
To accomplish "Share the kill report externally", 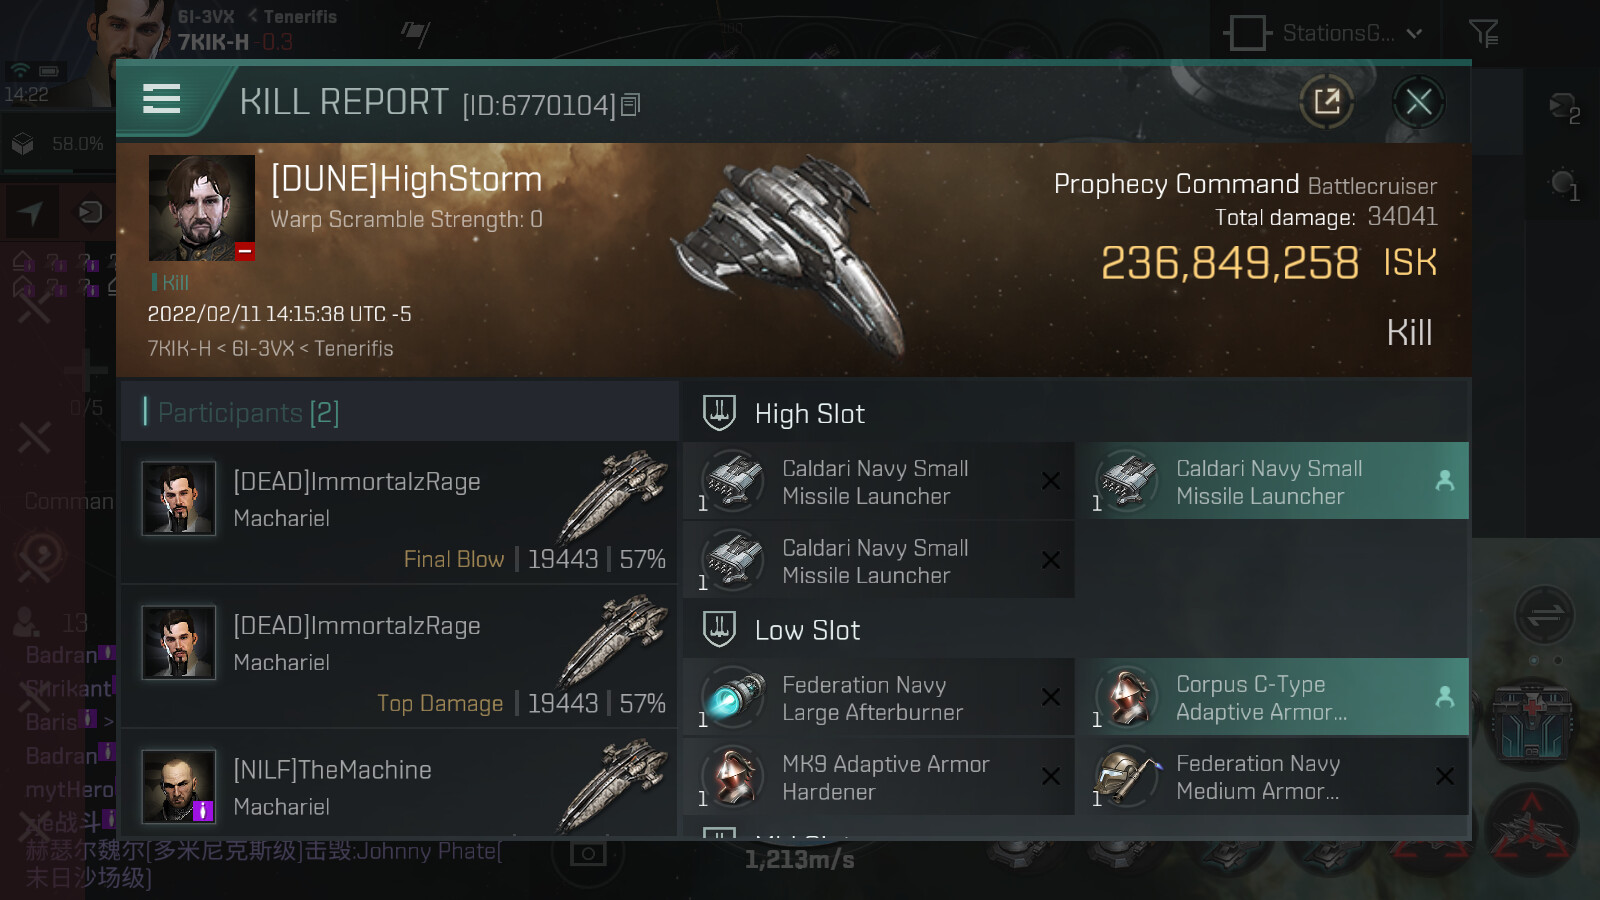I will click(x=1327, y=101).
